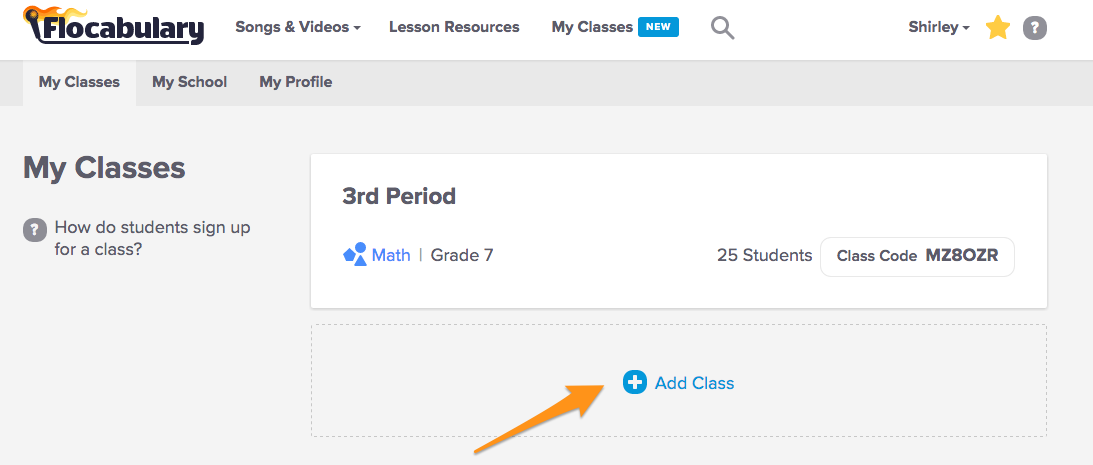
Task: Select the My Classes sub-tab
Action: click(79, 82)
